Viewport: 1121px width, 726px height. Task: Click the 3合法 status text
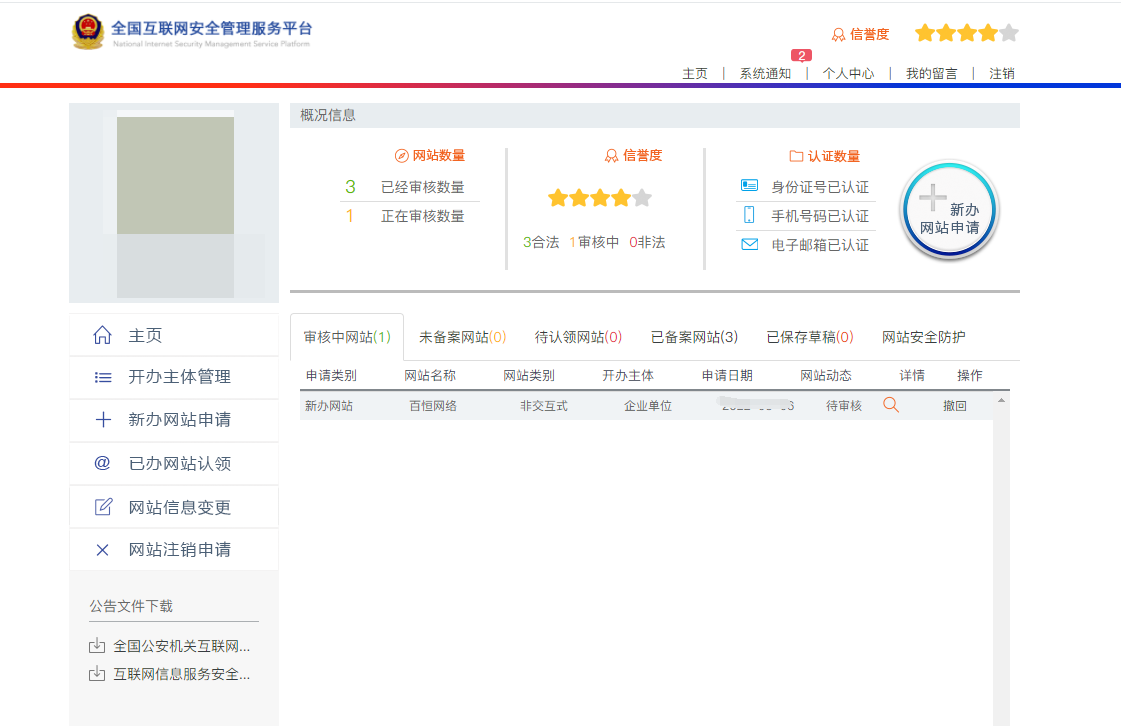tap(541, 242)
